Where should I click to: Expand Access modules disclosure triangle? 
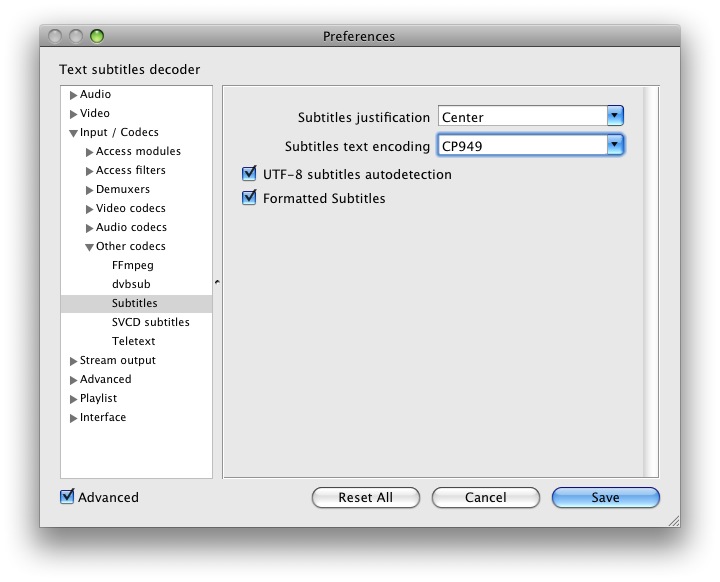[x=89, y=152]
